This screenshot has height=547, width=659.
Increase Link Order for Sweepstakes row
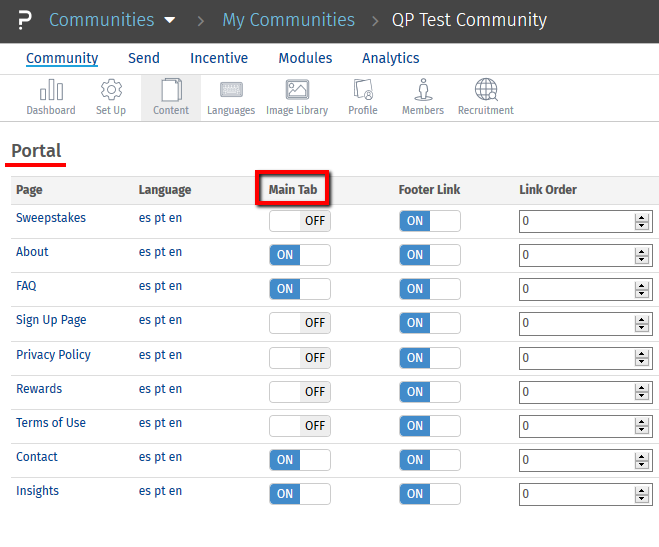pos(642,217)
